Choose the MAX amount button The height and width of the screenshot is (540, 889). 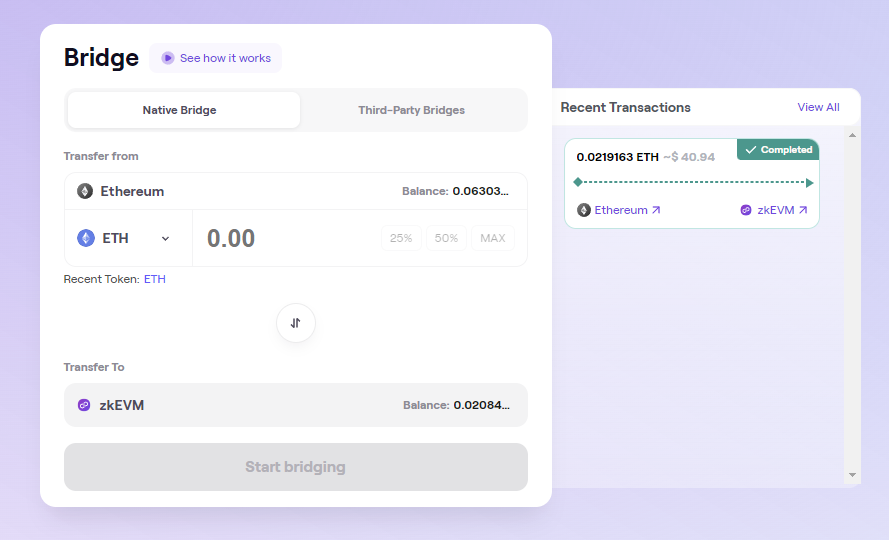click(x=493, y=238)
